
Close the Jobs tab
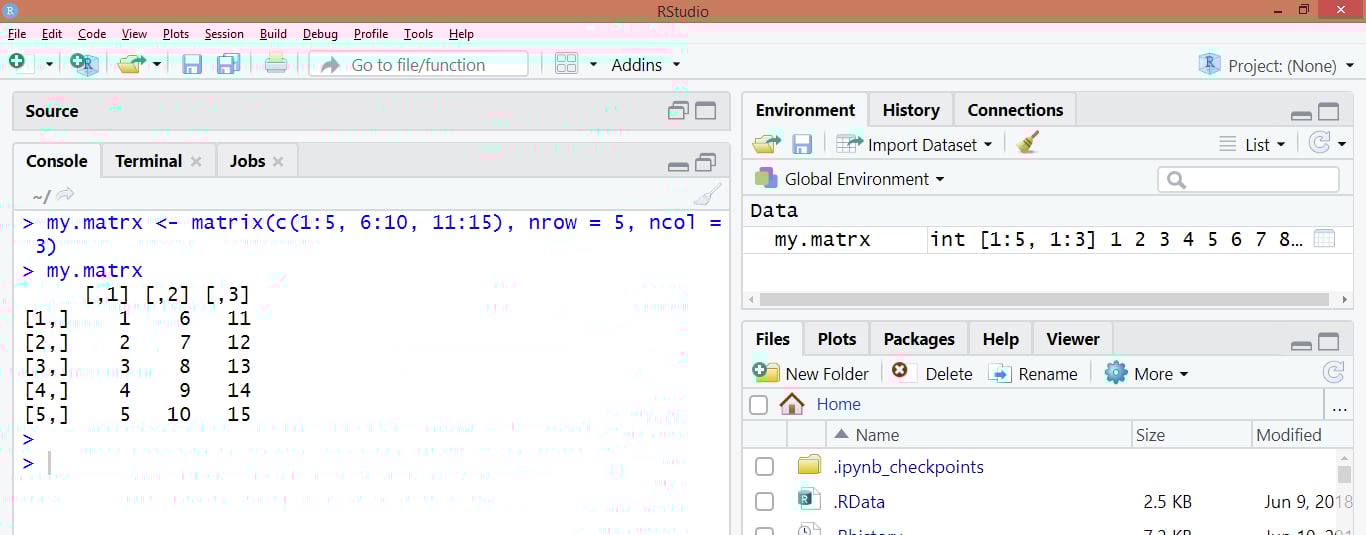[278, 161]
